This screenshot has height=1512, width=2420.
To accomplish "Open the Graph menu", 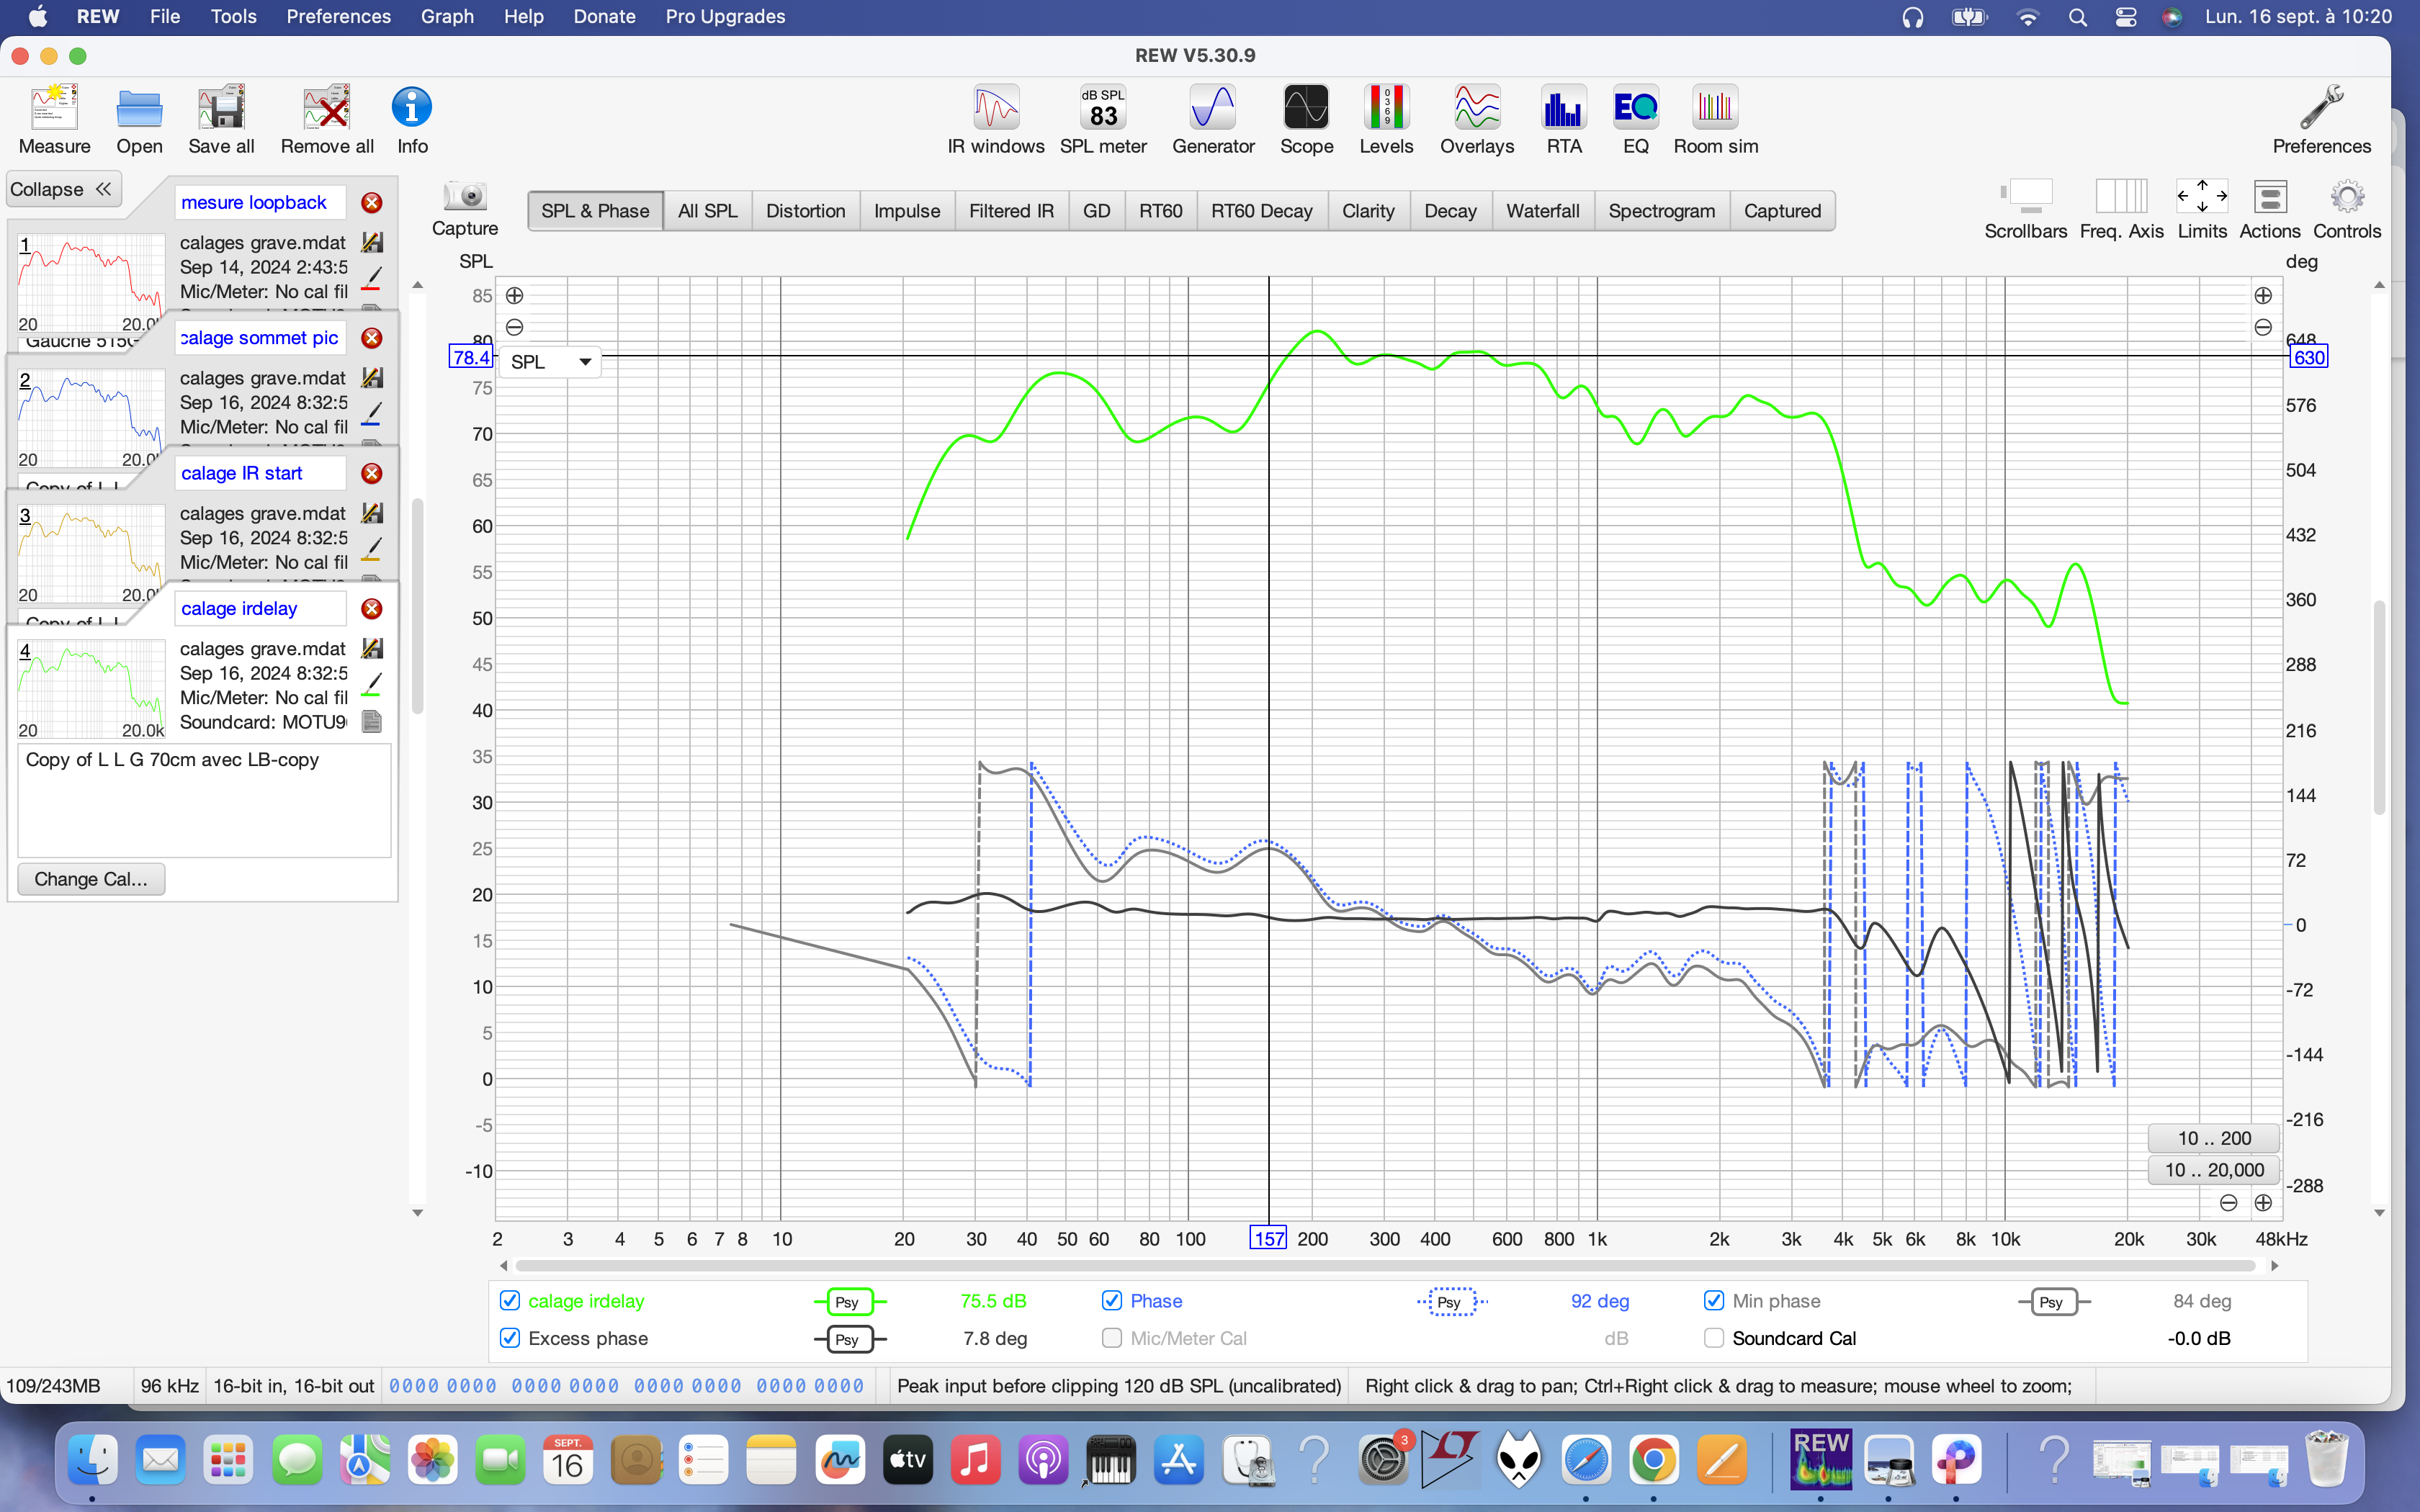I will (447, 17).
